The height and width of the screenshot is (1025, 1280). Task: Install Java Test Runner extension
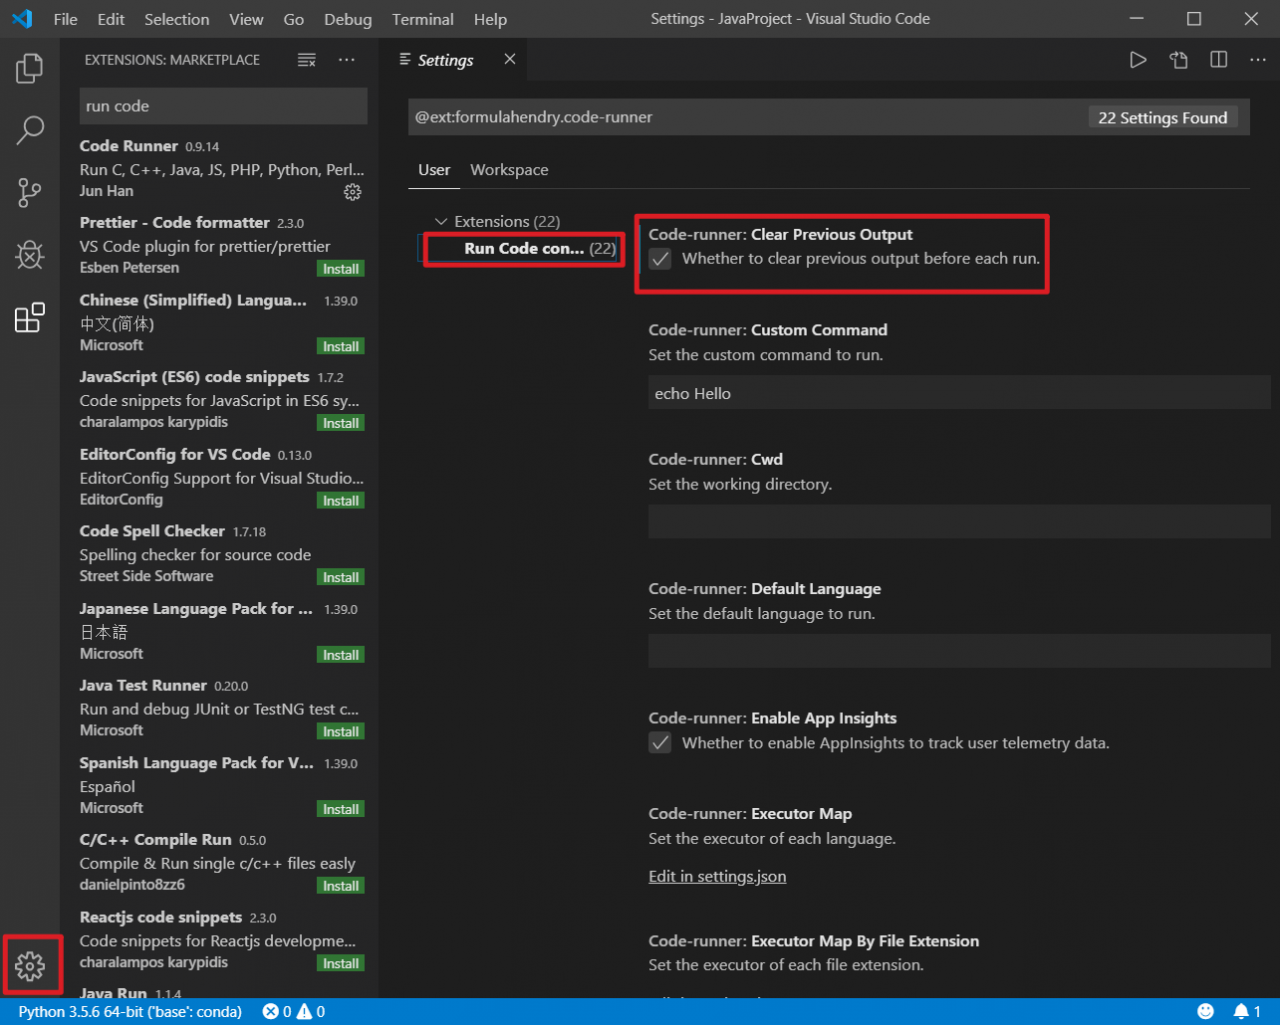point(341,732)
